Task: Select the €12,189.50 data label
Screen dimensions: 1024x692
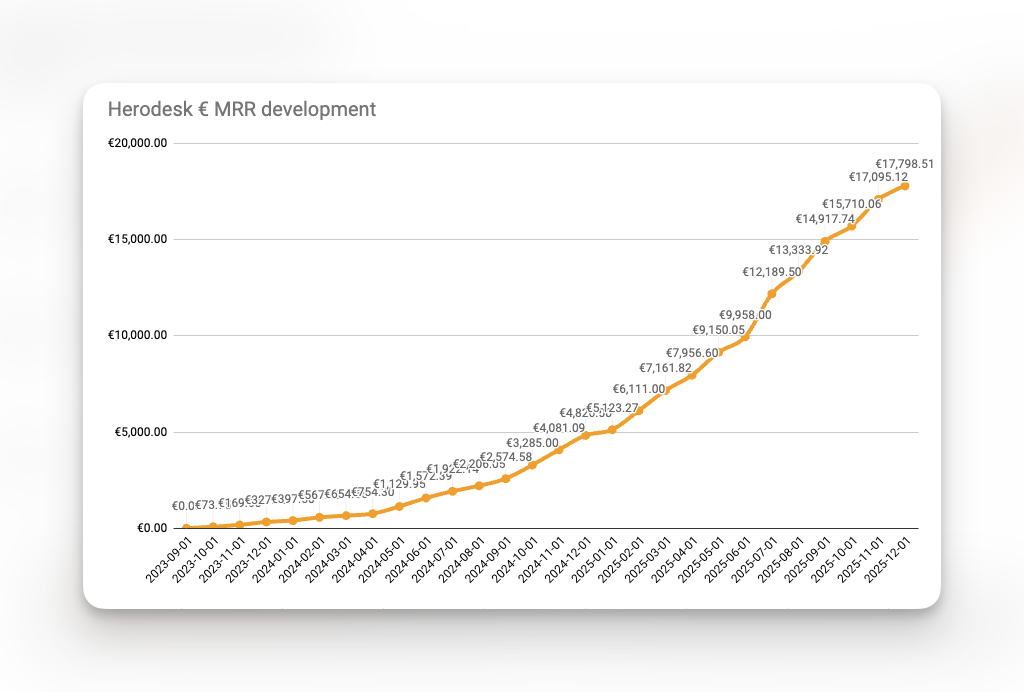Action: pyautogui.click(x=771, y=272)
